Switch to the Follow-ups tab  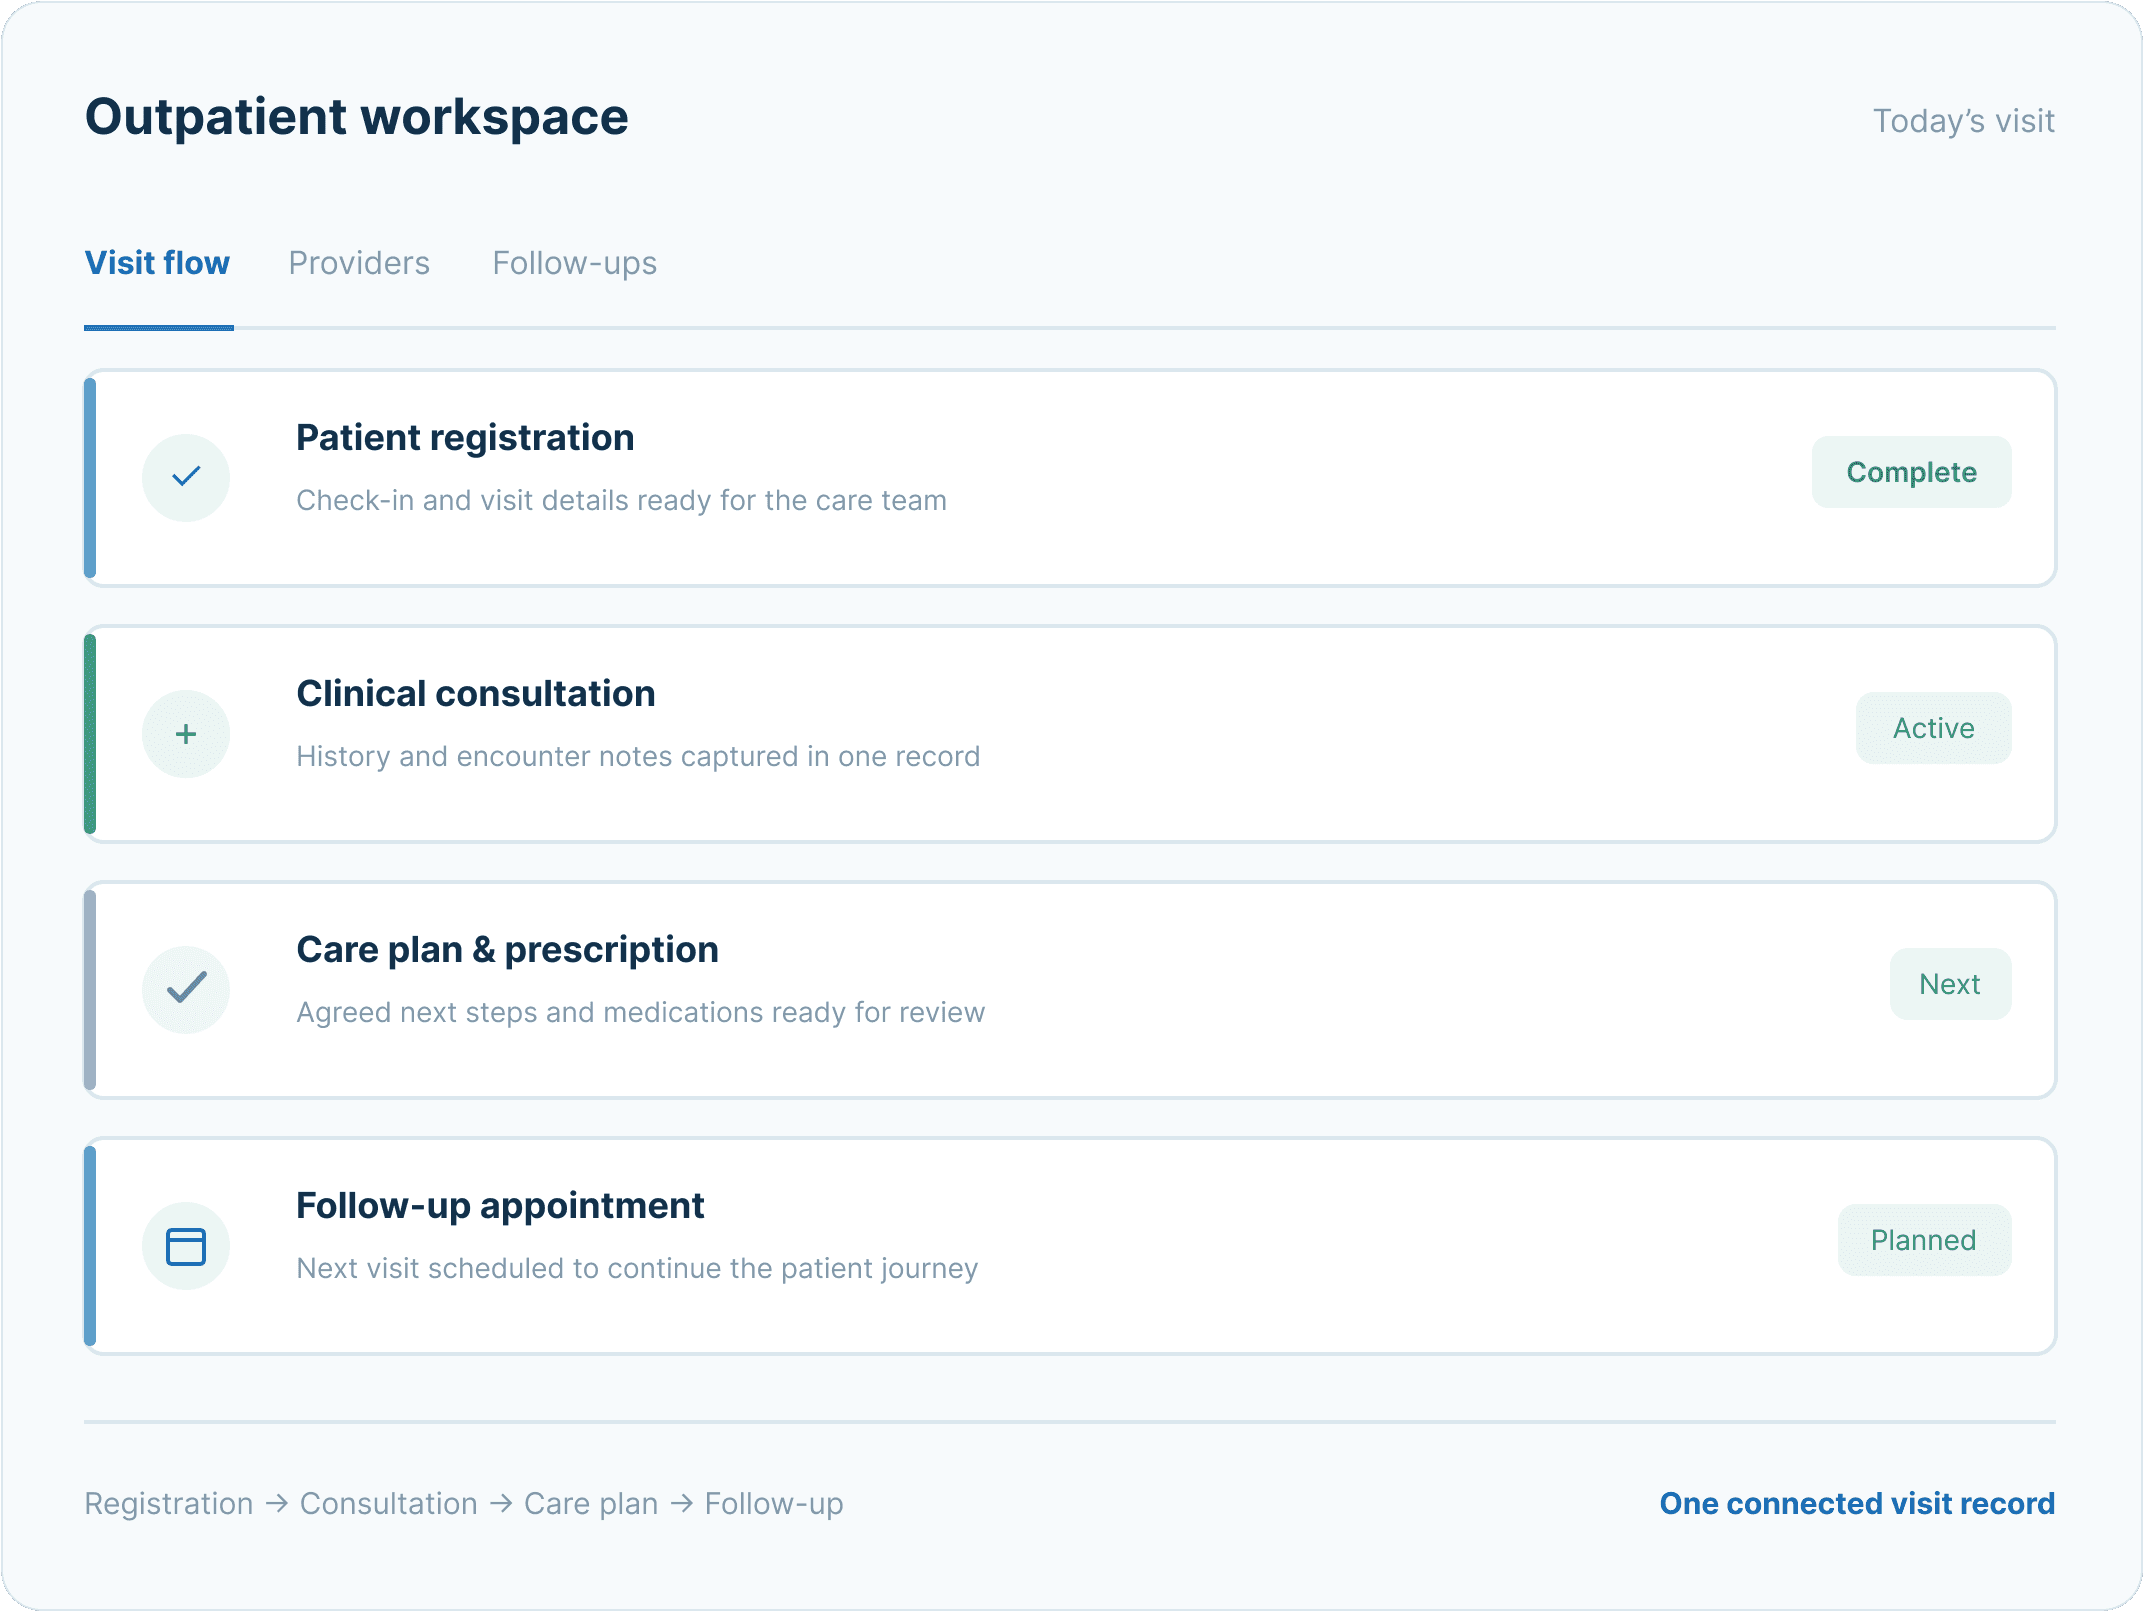point(575,263)
